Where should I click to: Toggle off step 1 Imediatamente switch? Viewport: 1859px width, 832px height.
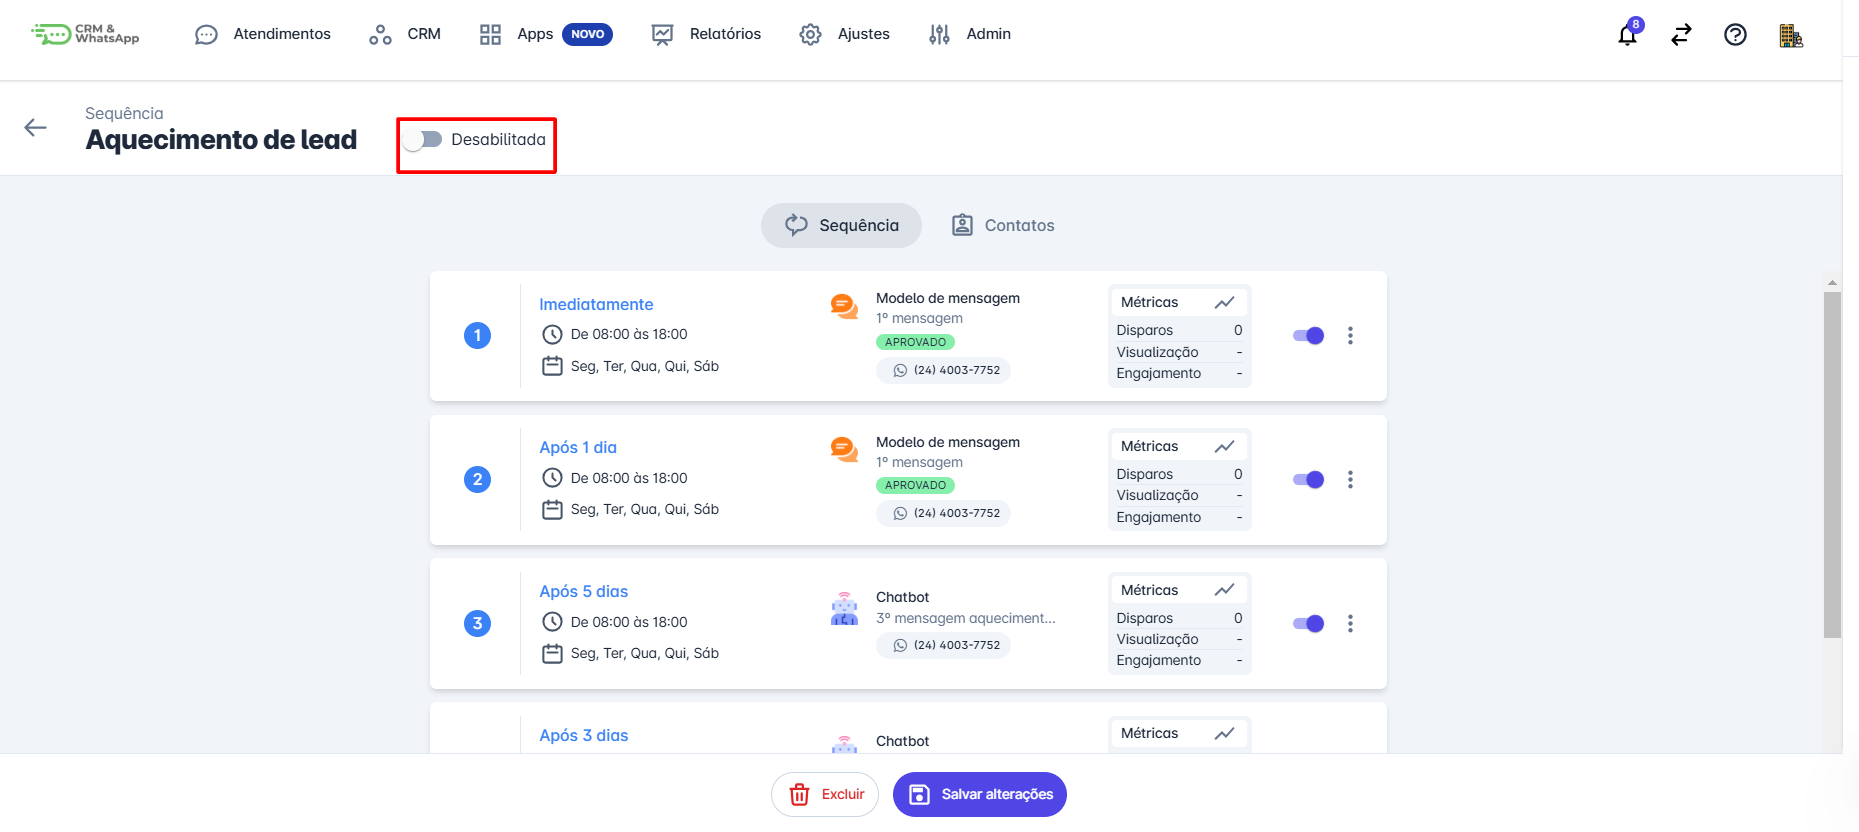tap(1308, 336)
